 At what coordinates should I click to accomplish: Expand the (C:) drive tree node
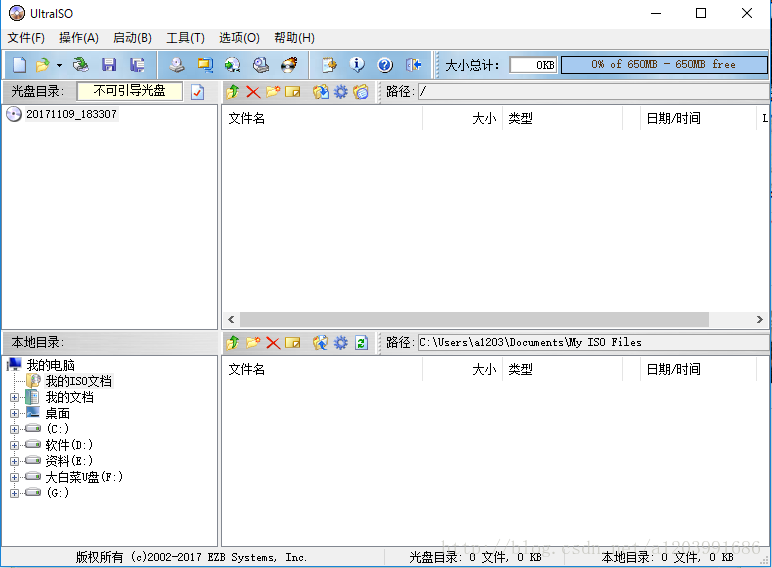15,430
